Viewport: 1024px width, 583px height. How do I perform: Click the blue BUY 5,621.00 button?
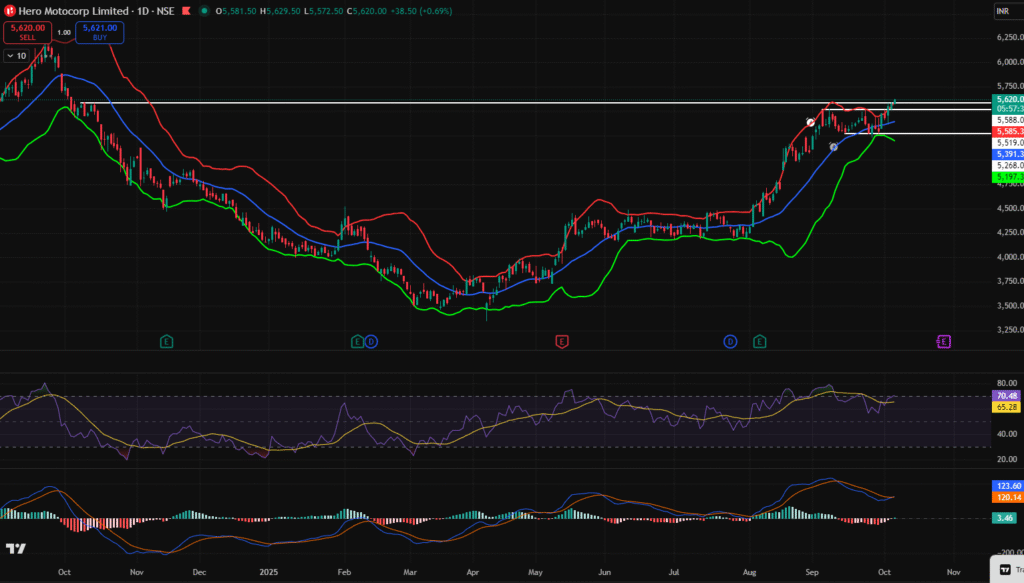click(x=99, y=33)
